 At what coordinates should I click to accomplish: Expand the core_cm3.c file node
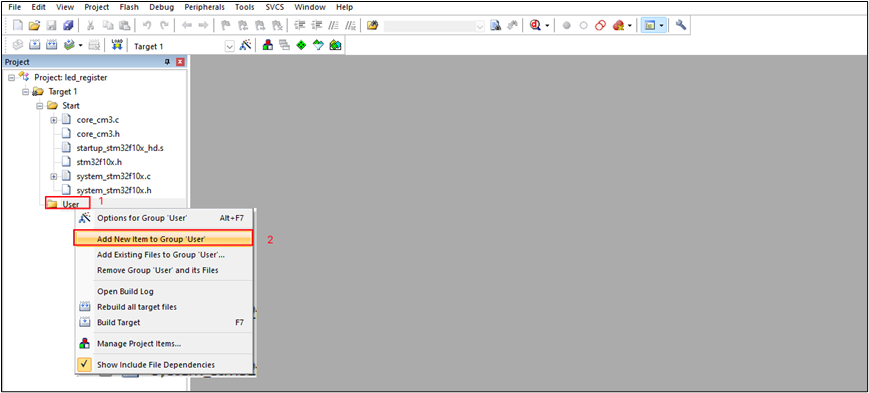click(x=54, y=120)
